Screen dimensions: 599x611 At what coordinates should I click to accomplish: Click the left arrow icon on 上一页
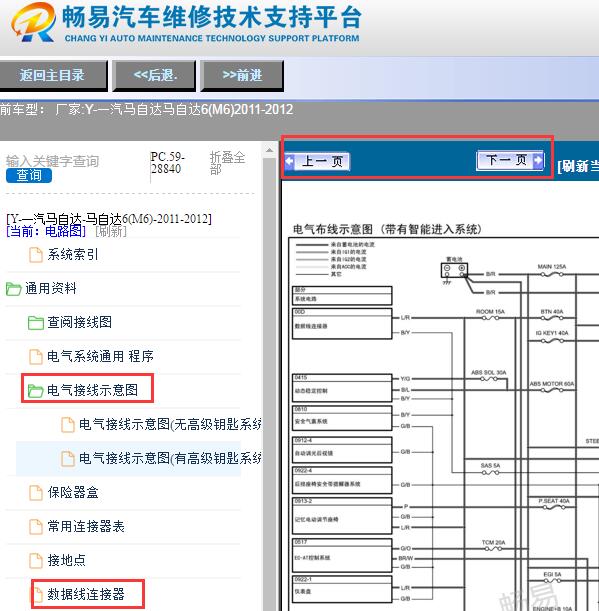click(x=290, y=161)
